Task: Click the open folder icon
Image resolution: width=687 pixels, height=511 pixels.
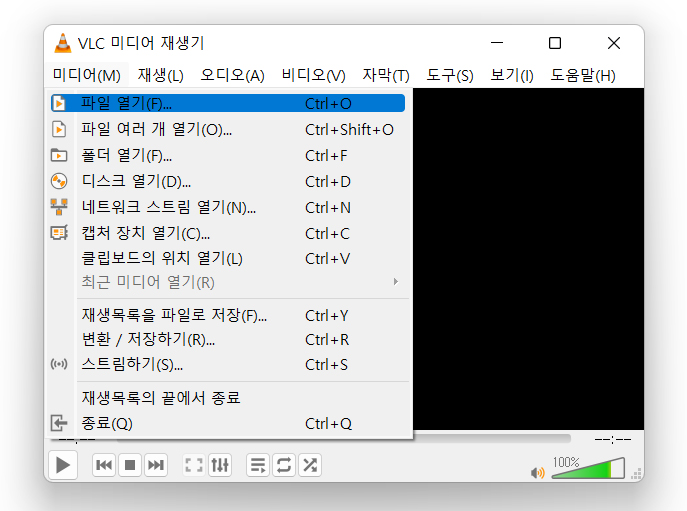Action: coord(59,155)
